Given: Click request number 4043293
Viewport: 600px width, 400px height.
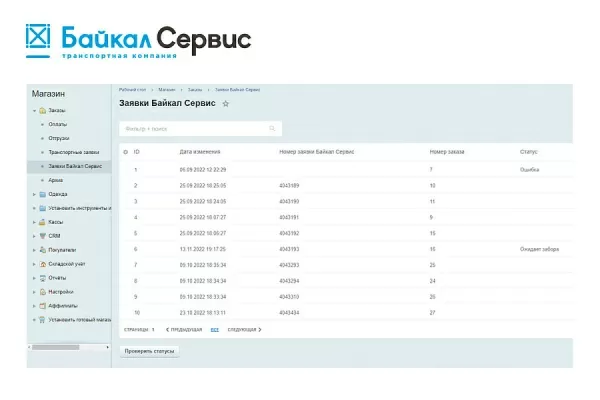Looking at the screenshot, I should point(289,265).
